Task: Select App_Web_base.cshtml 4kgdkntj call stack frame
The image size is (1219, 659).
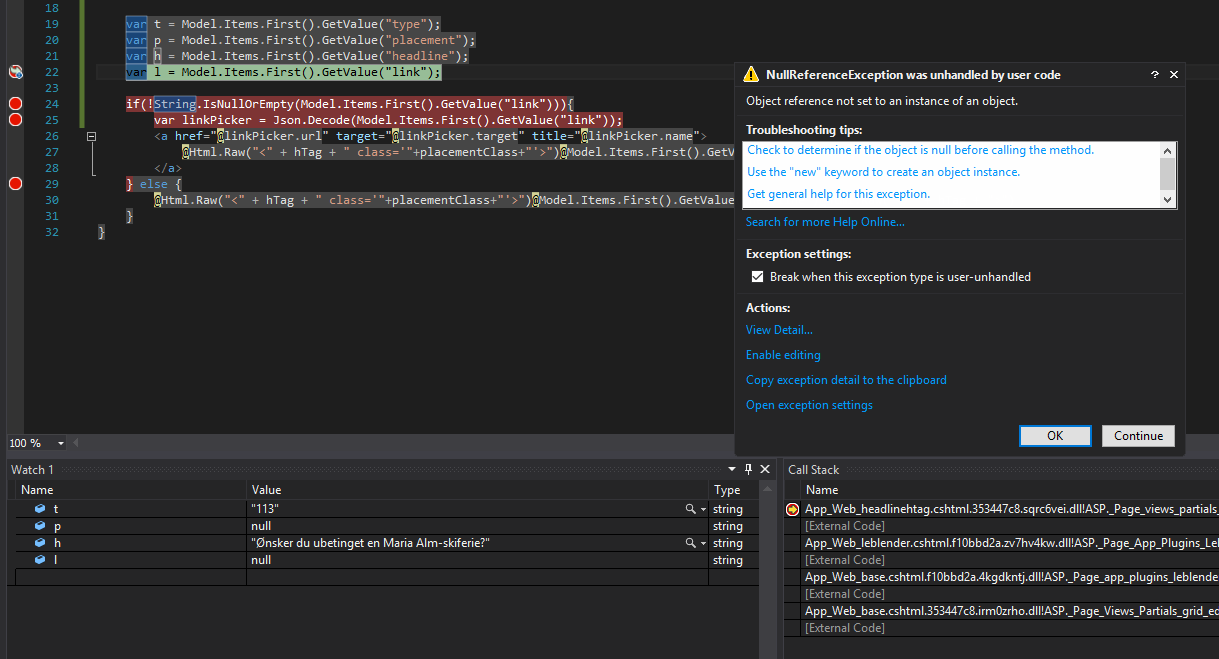Action: coord(1011,577)
